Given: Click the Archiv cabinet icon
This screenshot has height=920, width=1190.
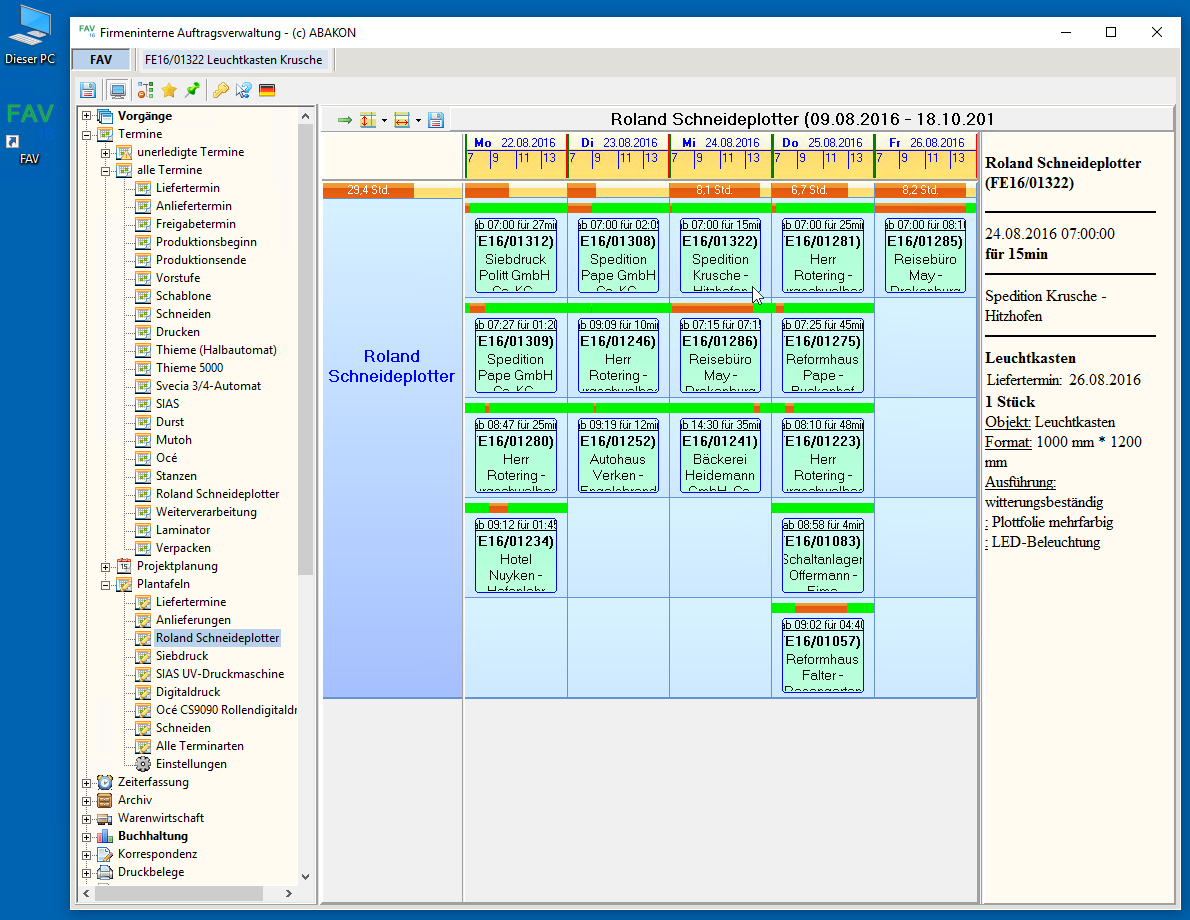Looking at the screenshot, I should (105, 800).
